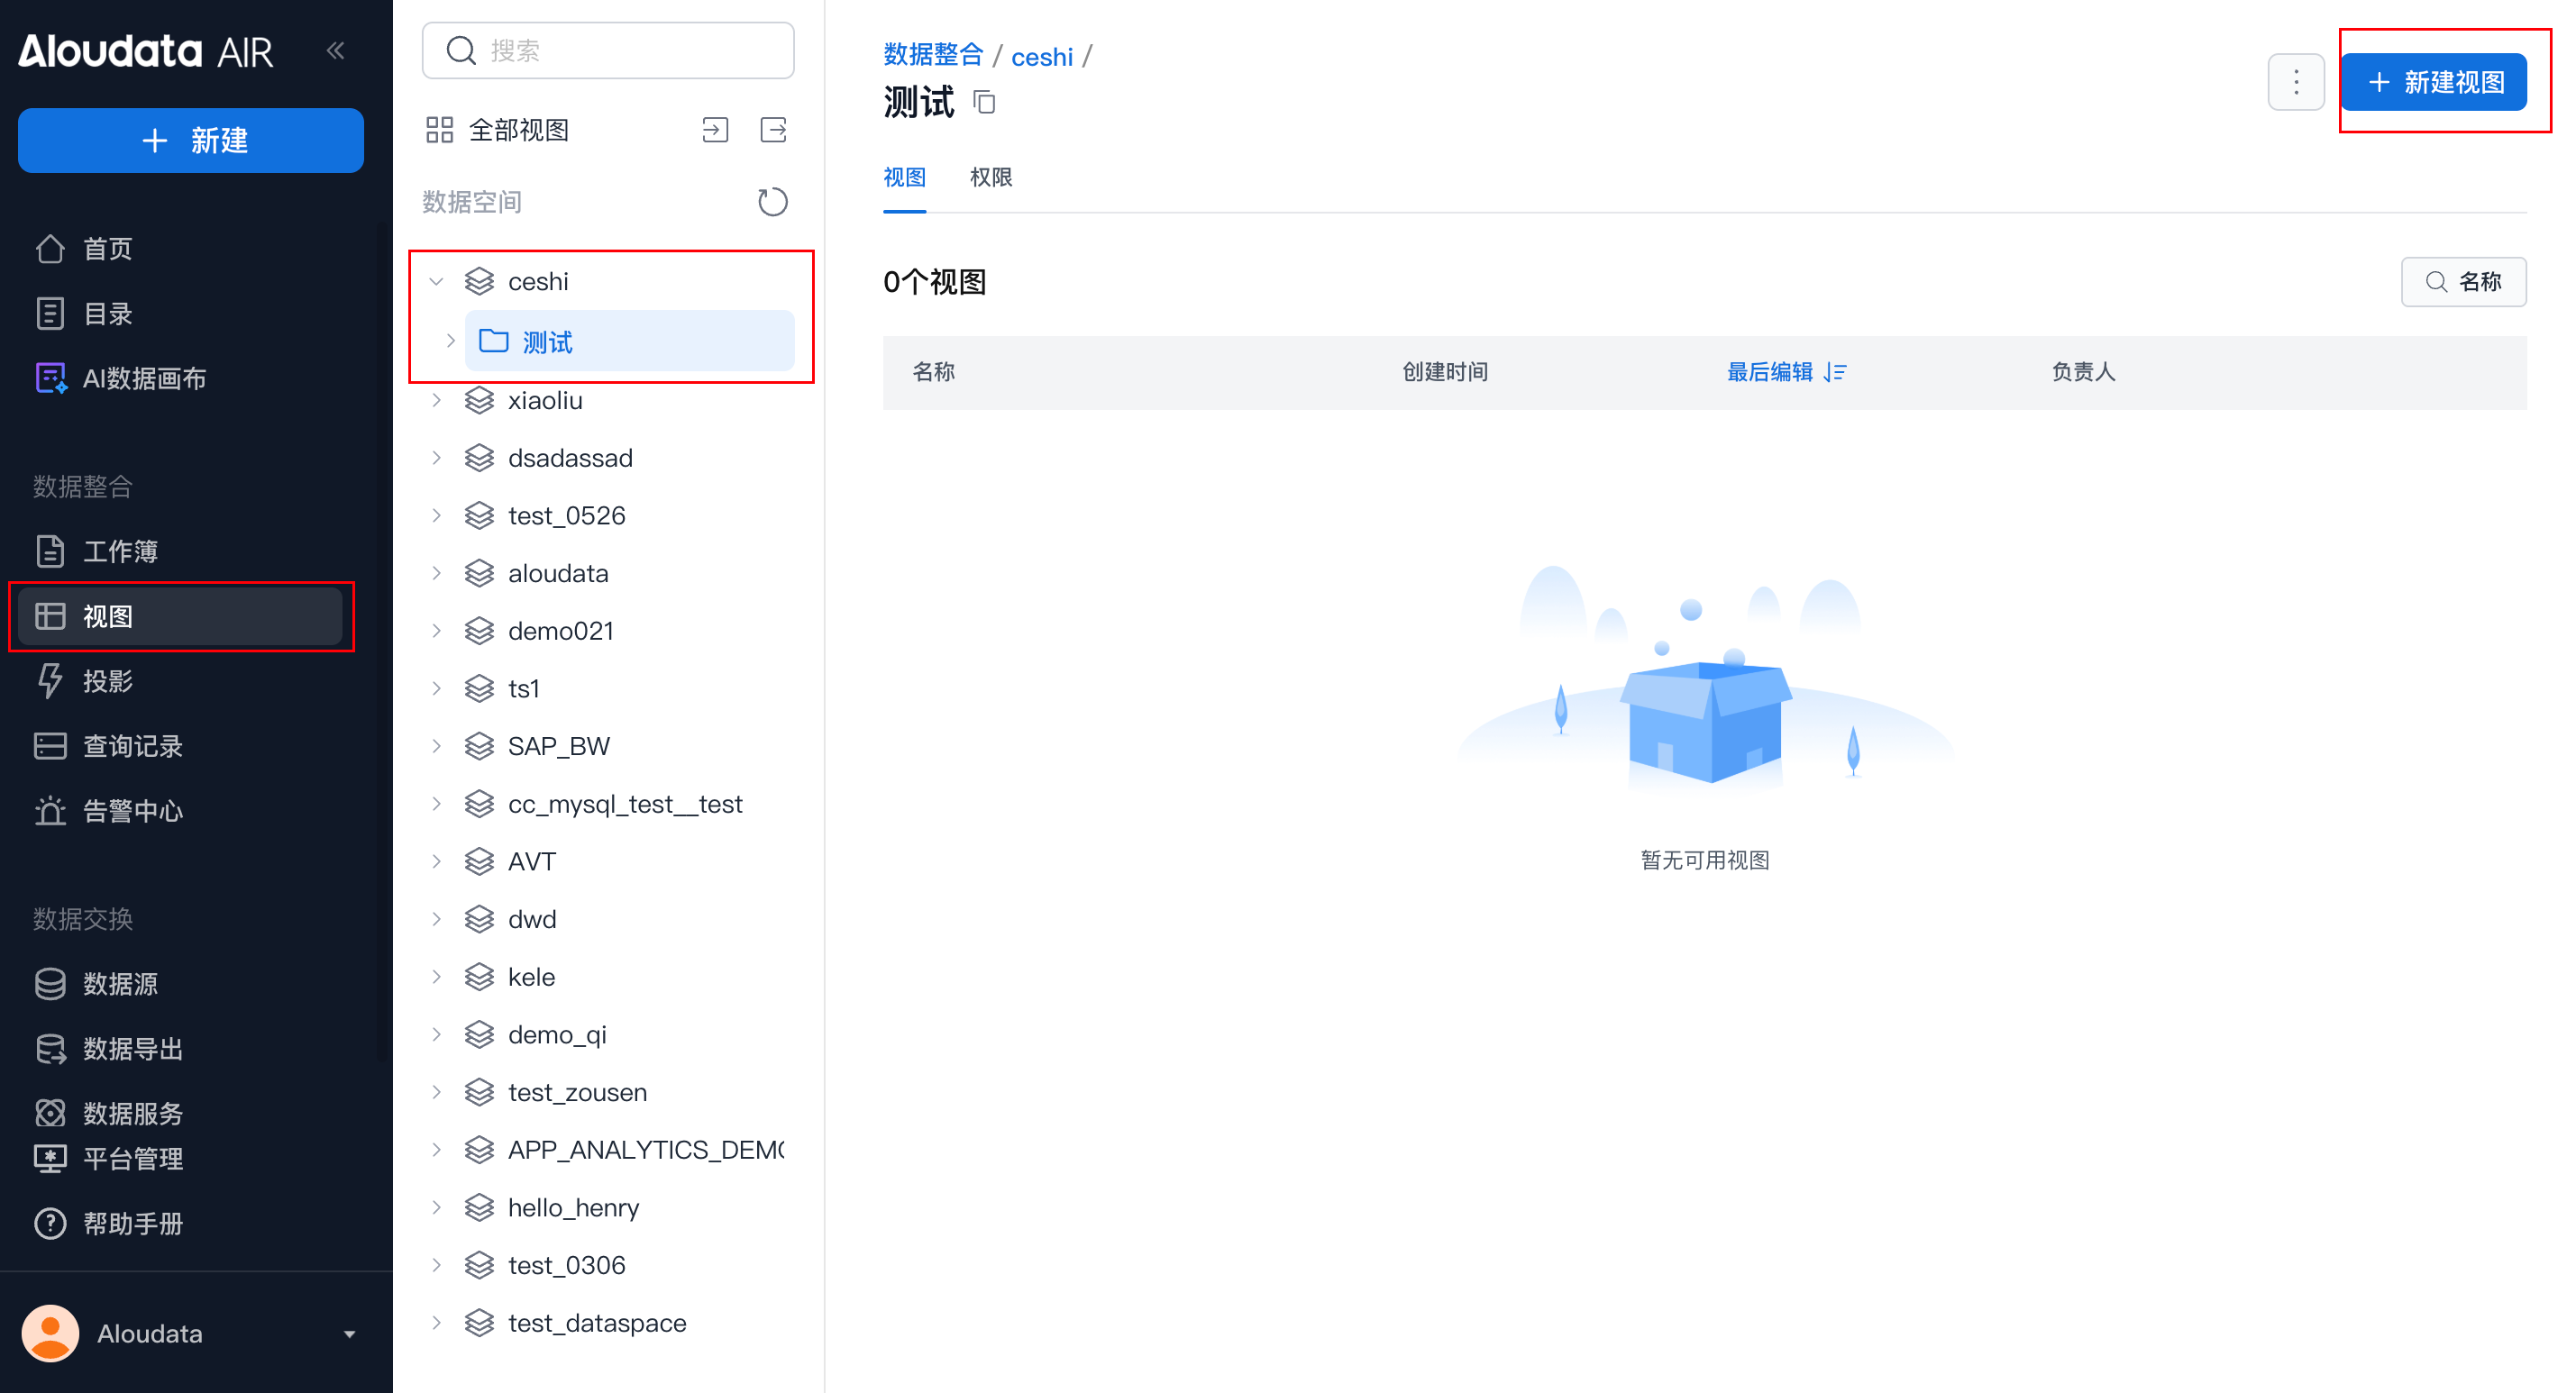Image resolution: width=2576 pixels, height=1393 pixels.
Task: Open AI数据画布 from the sidebar
Action: tap(144, 378)
